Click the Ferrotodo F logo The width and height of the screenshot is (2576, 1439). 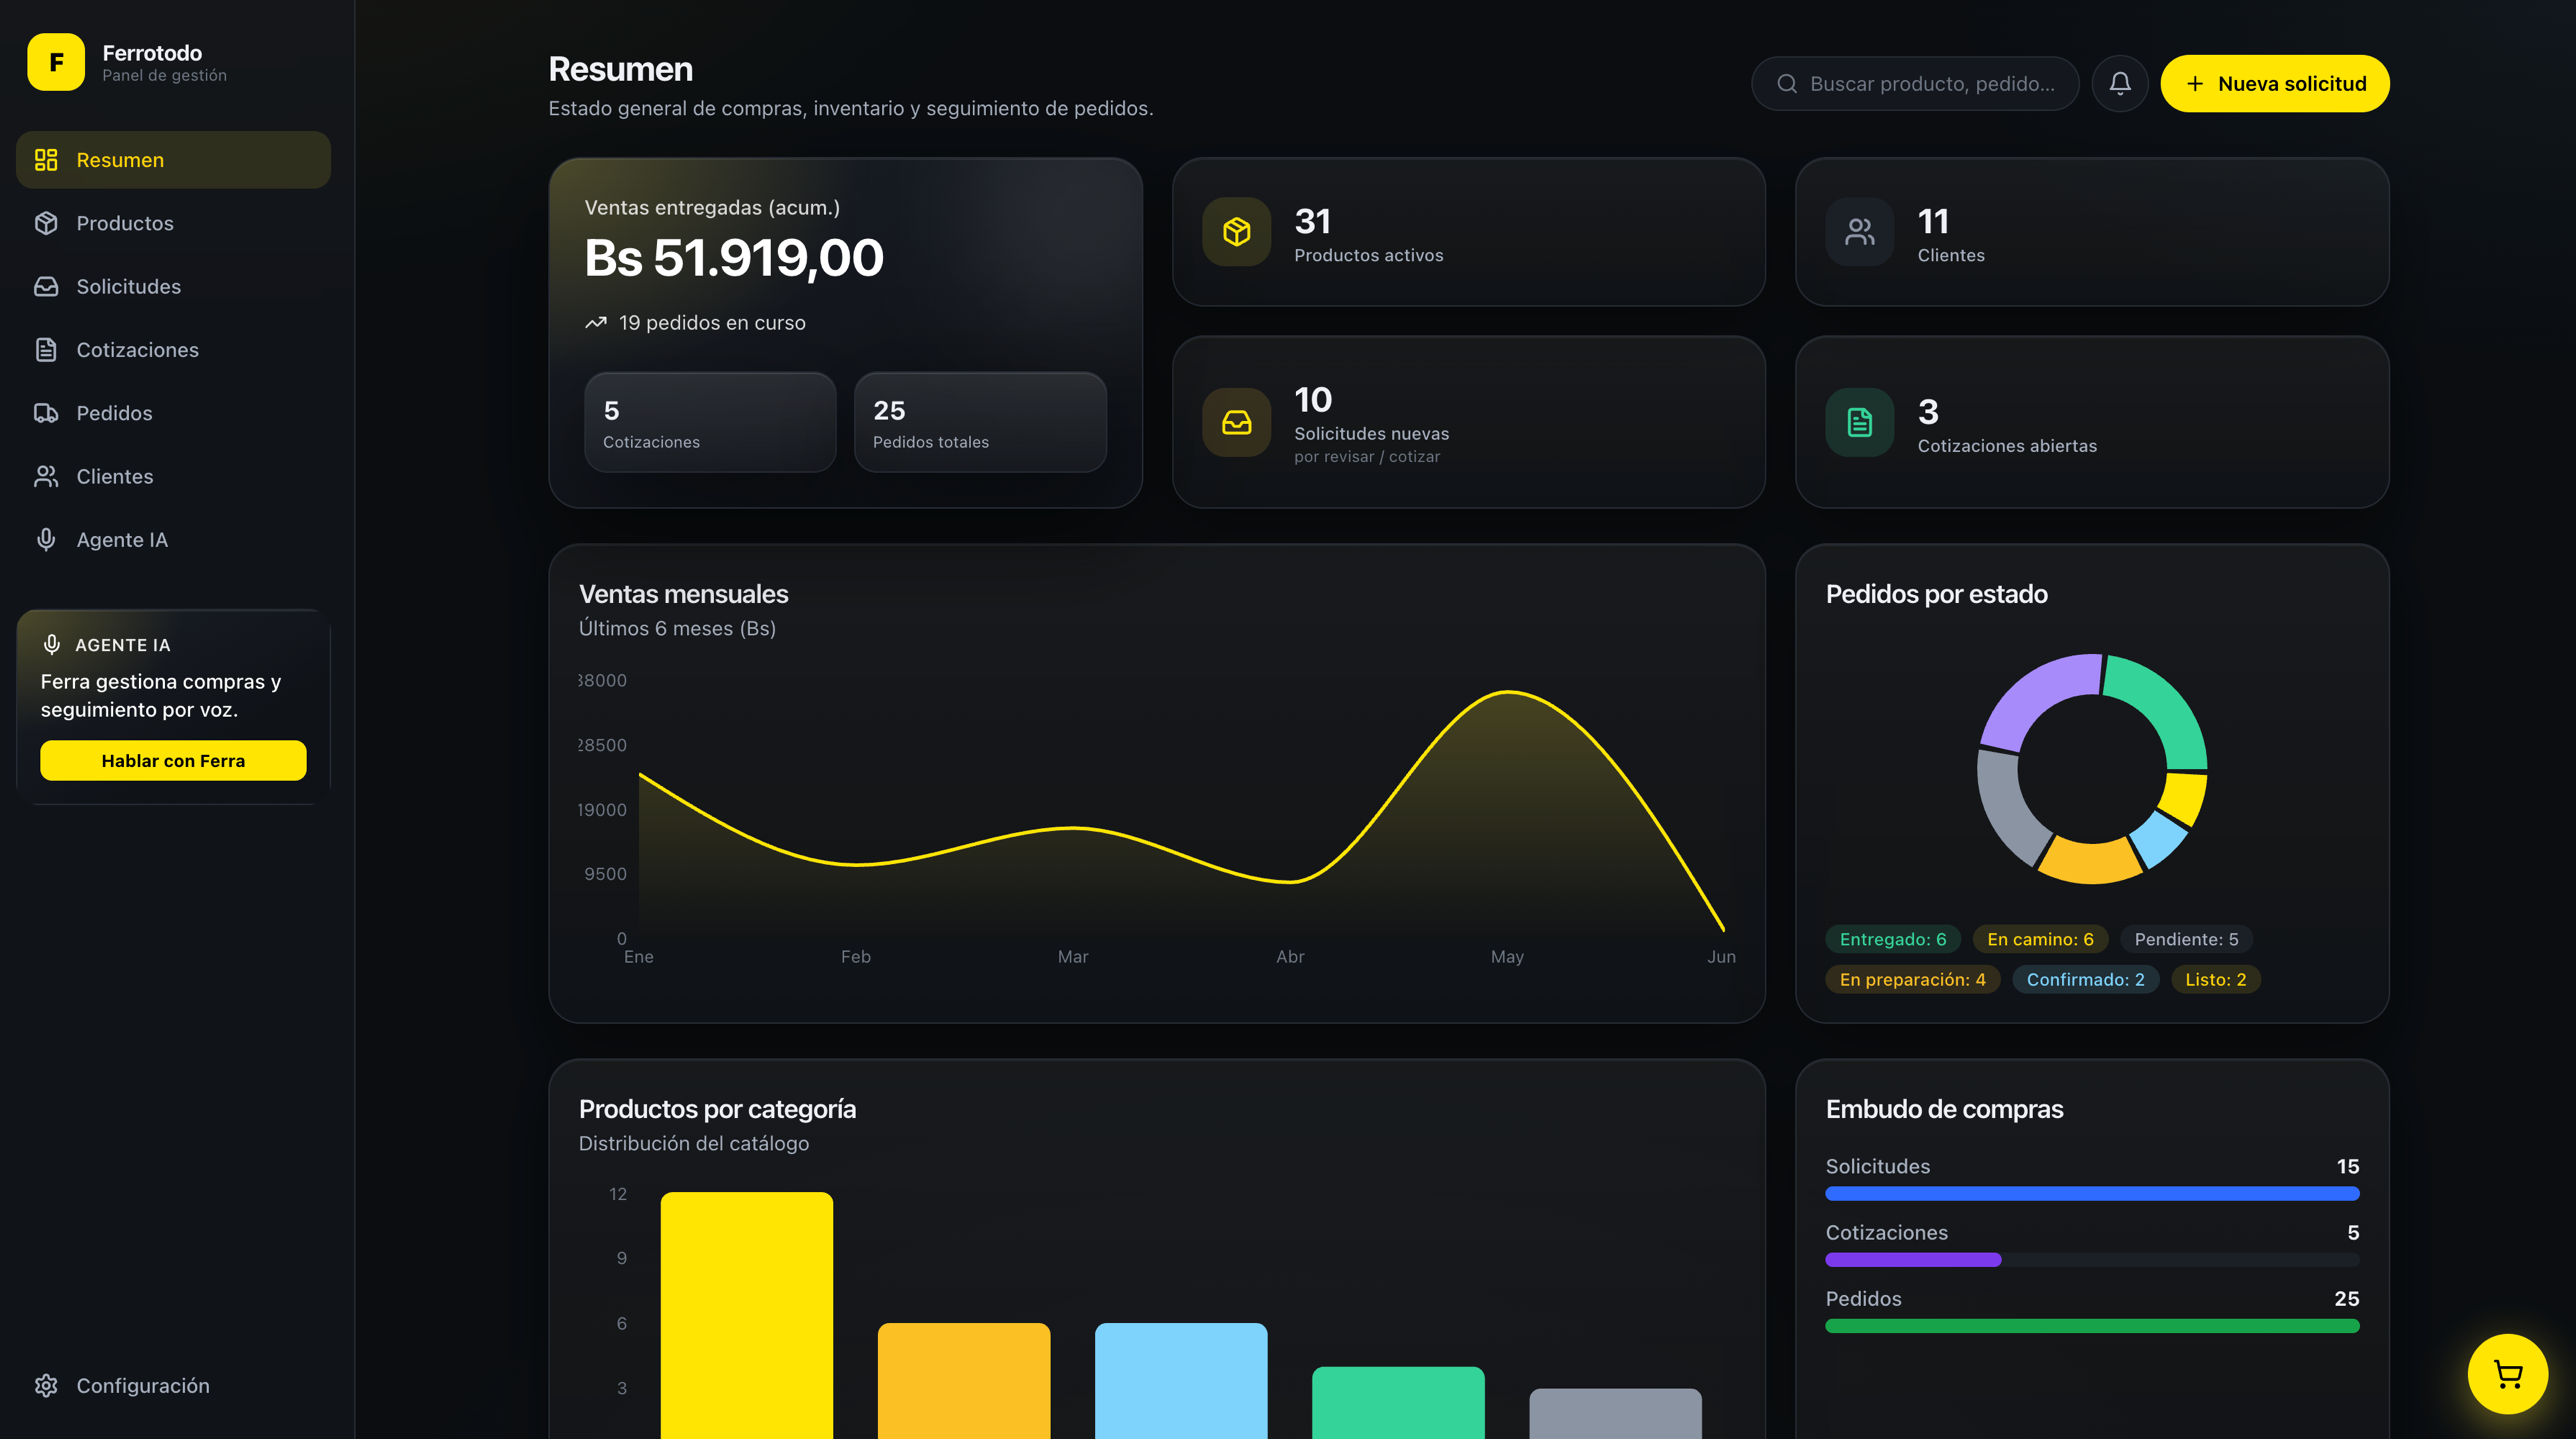point(56,62)
